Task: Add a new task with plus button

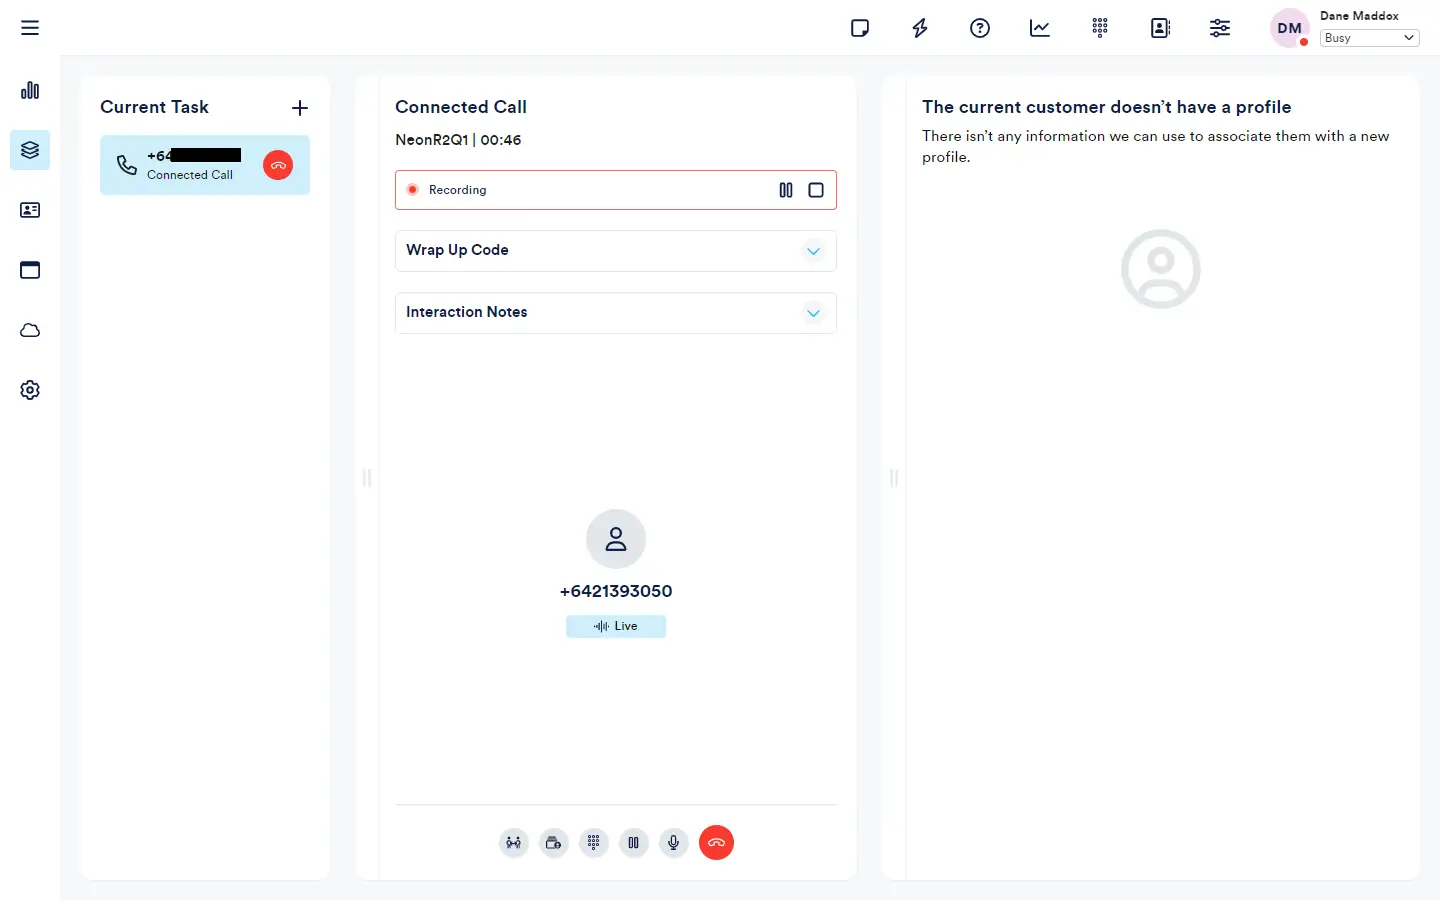Action: click(300, 108)
